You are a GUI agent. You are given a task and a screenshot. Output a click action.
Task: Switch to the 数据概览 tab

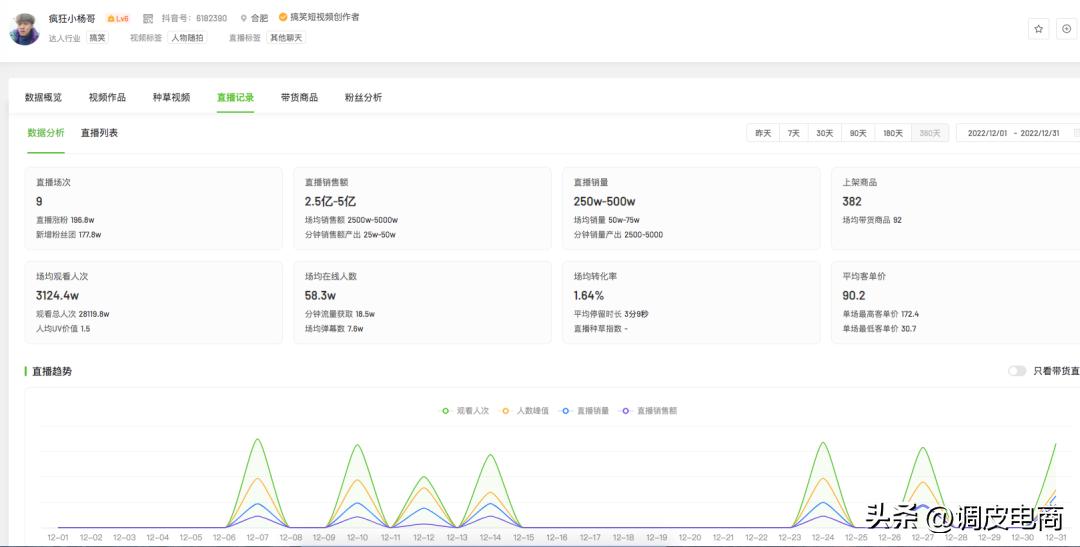[43, 98]
